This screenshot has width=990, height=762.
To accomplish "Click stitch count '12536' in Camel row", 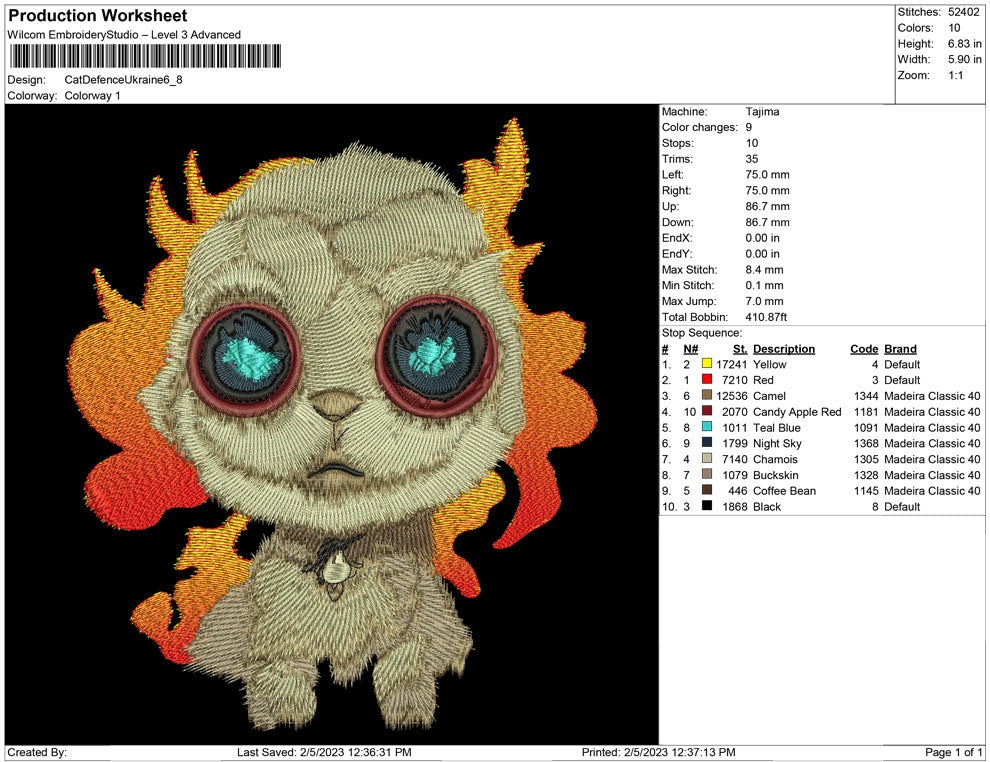I will tap(731, 396).
